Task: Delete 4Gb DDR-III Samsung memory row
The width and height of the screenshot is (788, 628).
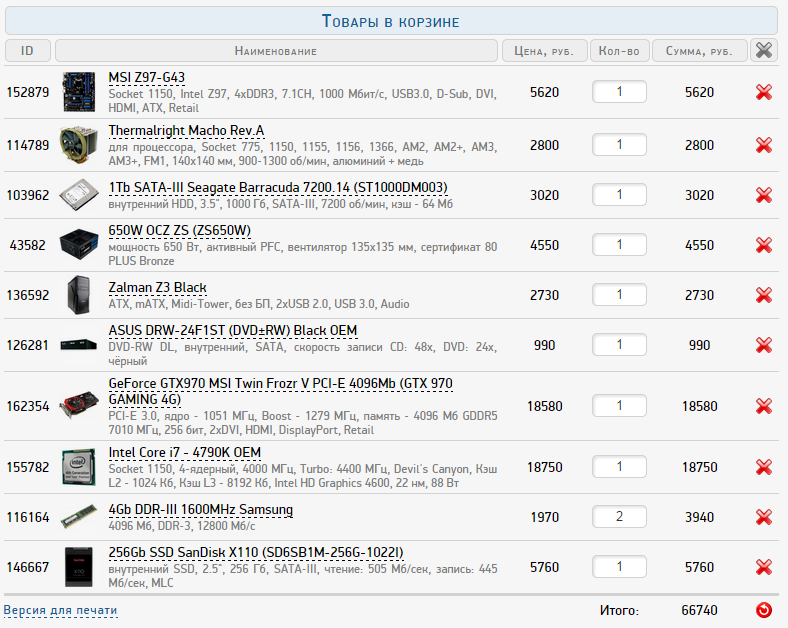Action: point(763,517)
